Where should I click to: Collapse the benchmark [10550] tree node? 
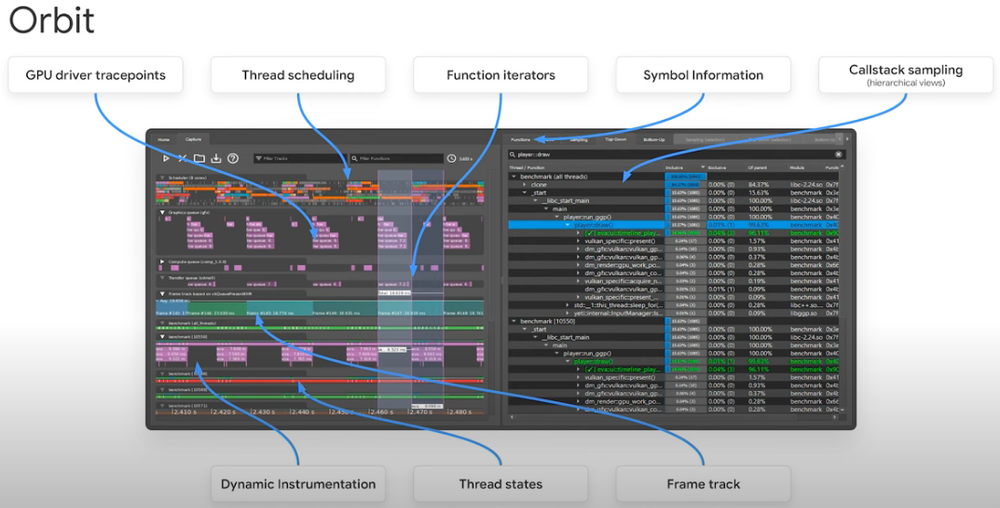point(514,321)
